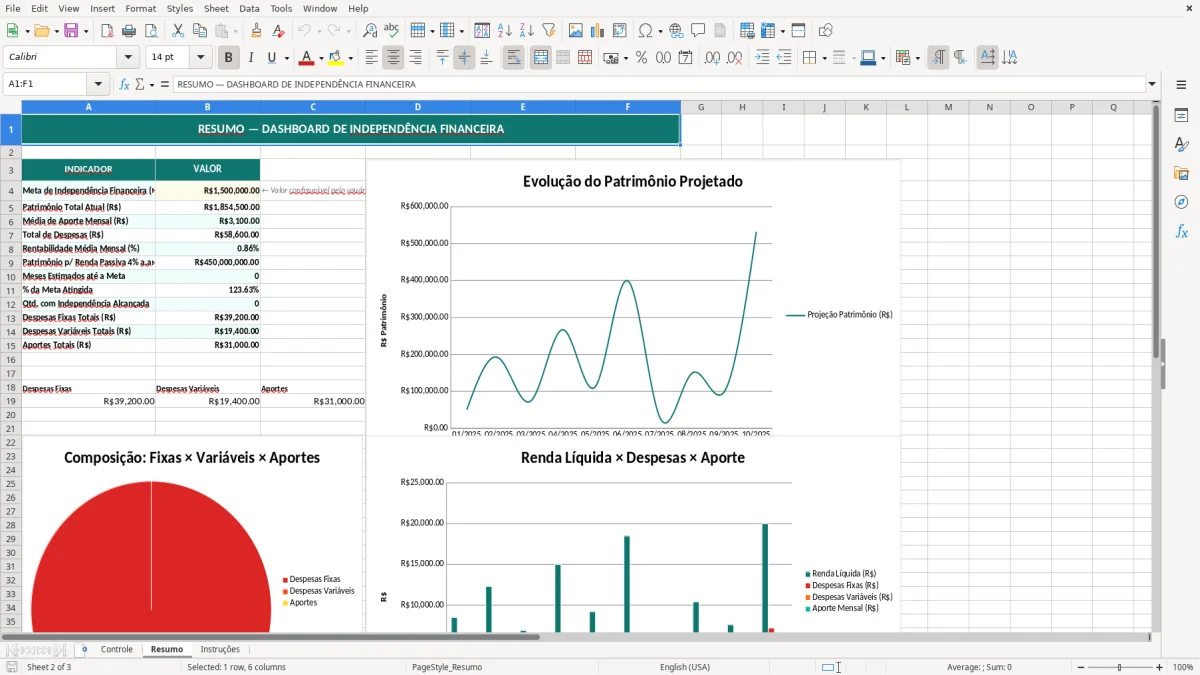The width and height of the screenshot is (1200, 675).
Task: Toggle Italic formatting
Action: [x=250, y=58]
